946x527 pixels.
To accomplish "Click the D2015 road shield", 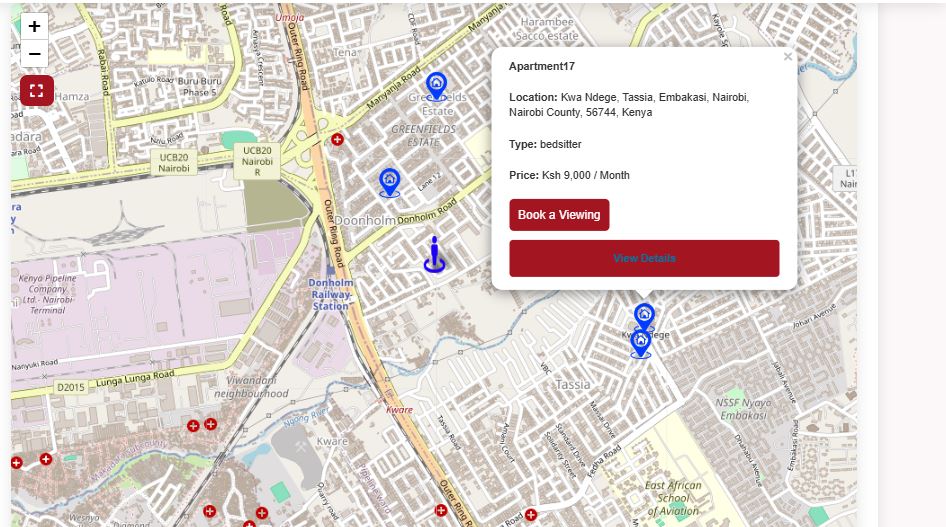I will coord(70,386).
